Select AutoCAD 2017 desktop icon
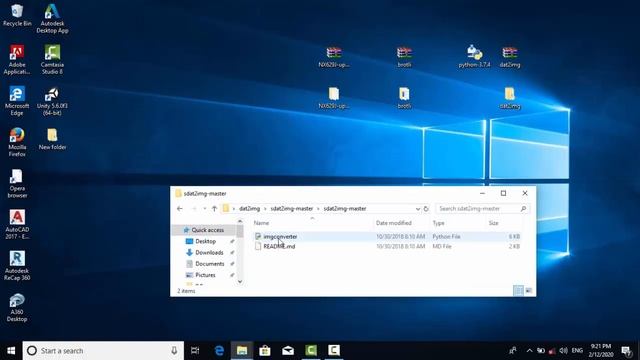640x360 pixels. click(17, 224)
